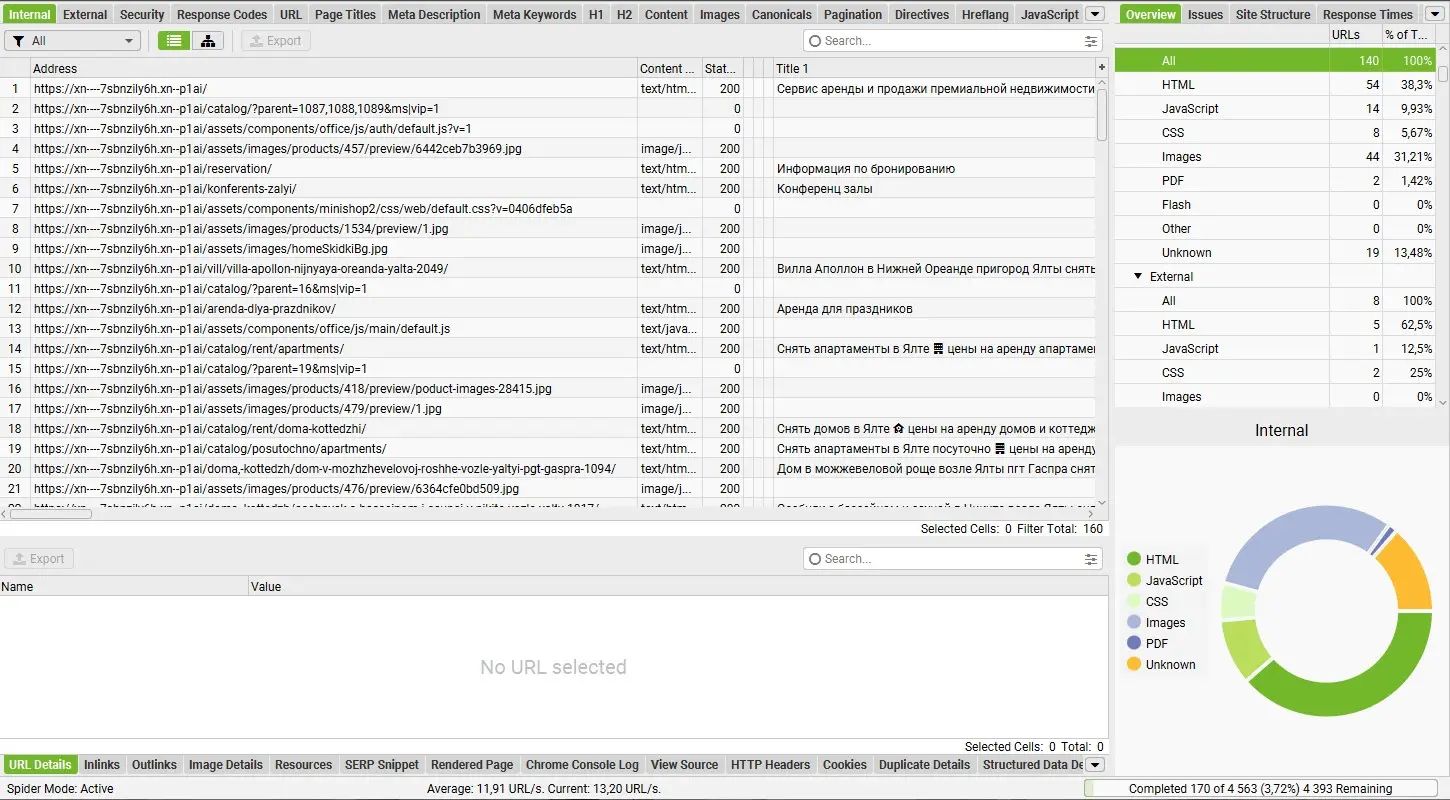Screen dimensions: 1450x800
Task: Open filter settings in lower search box
Action: click(1090, 559)
